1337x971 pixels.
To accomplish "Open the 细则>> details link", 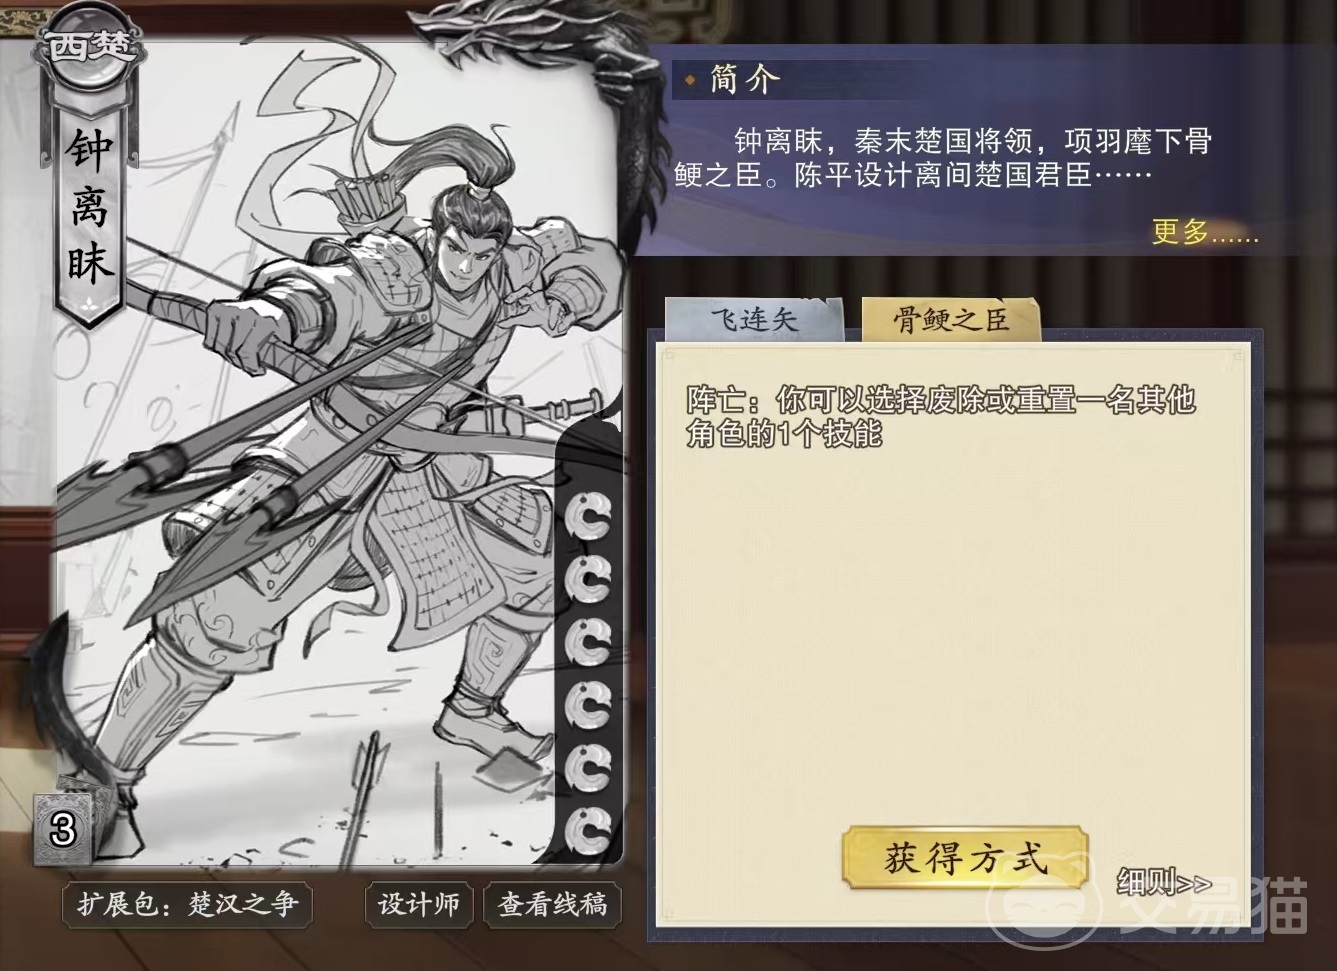I will [1164, 883].
